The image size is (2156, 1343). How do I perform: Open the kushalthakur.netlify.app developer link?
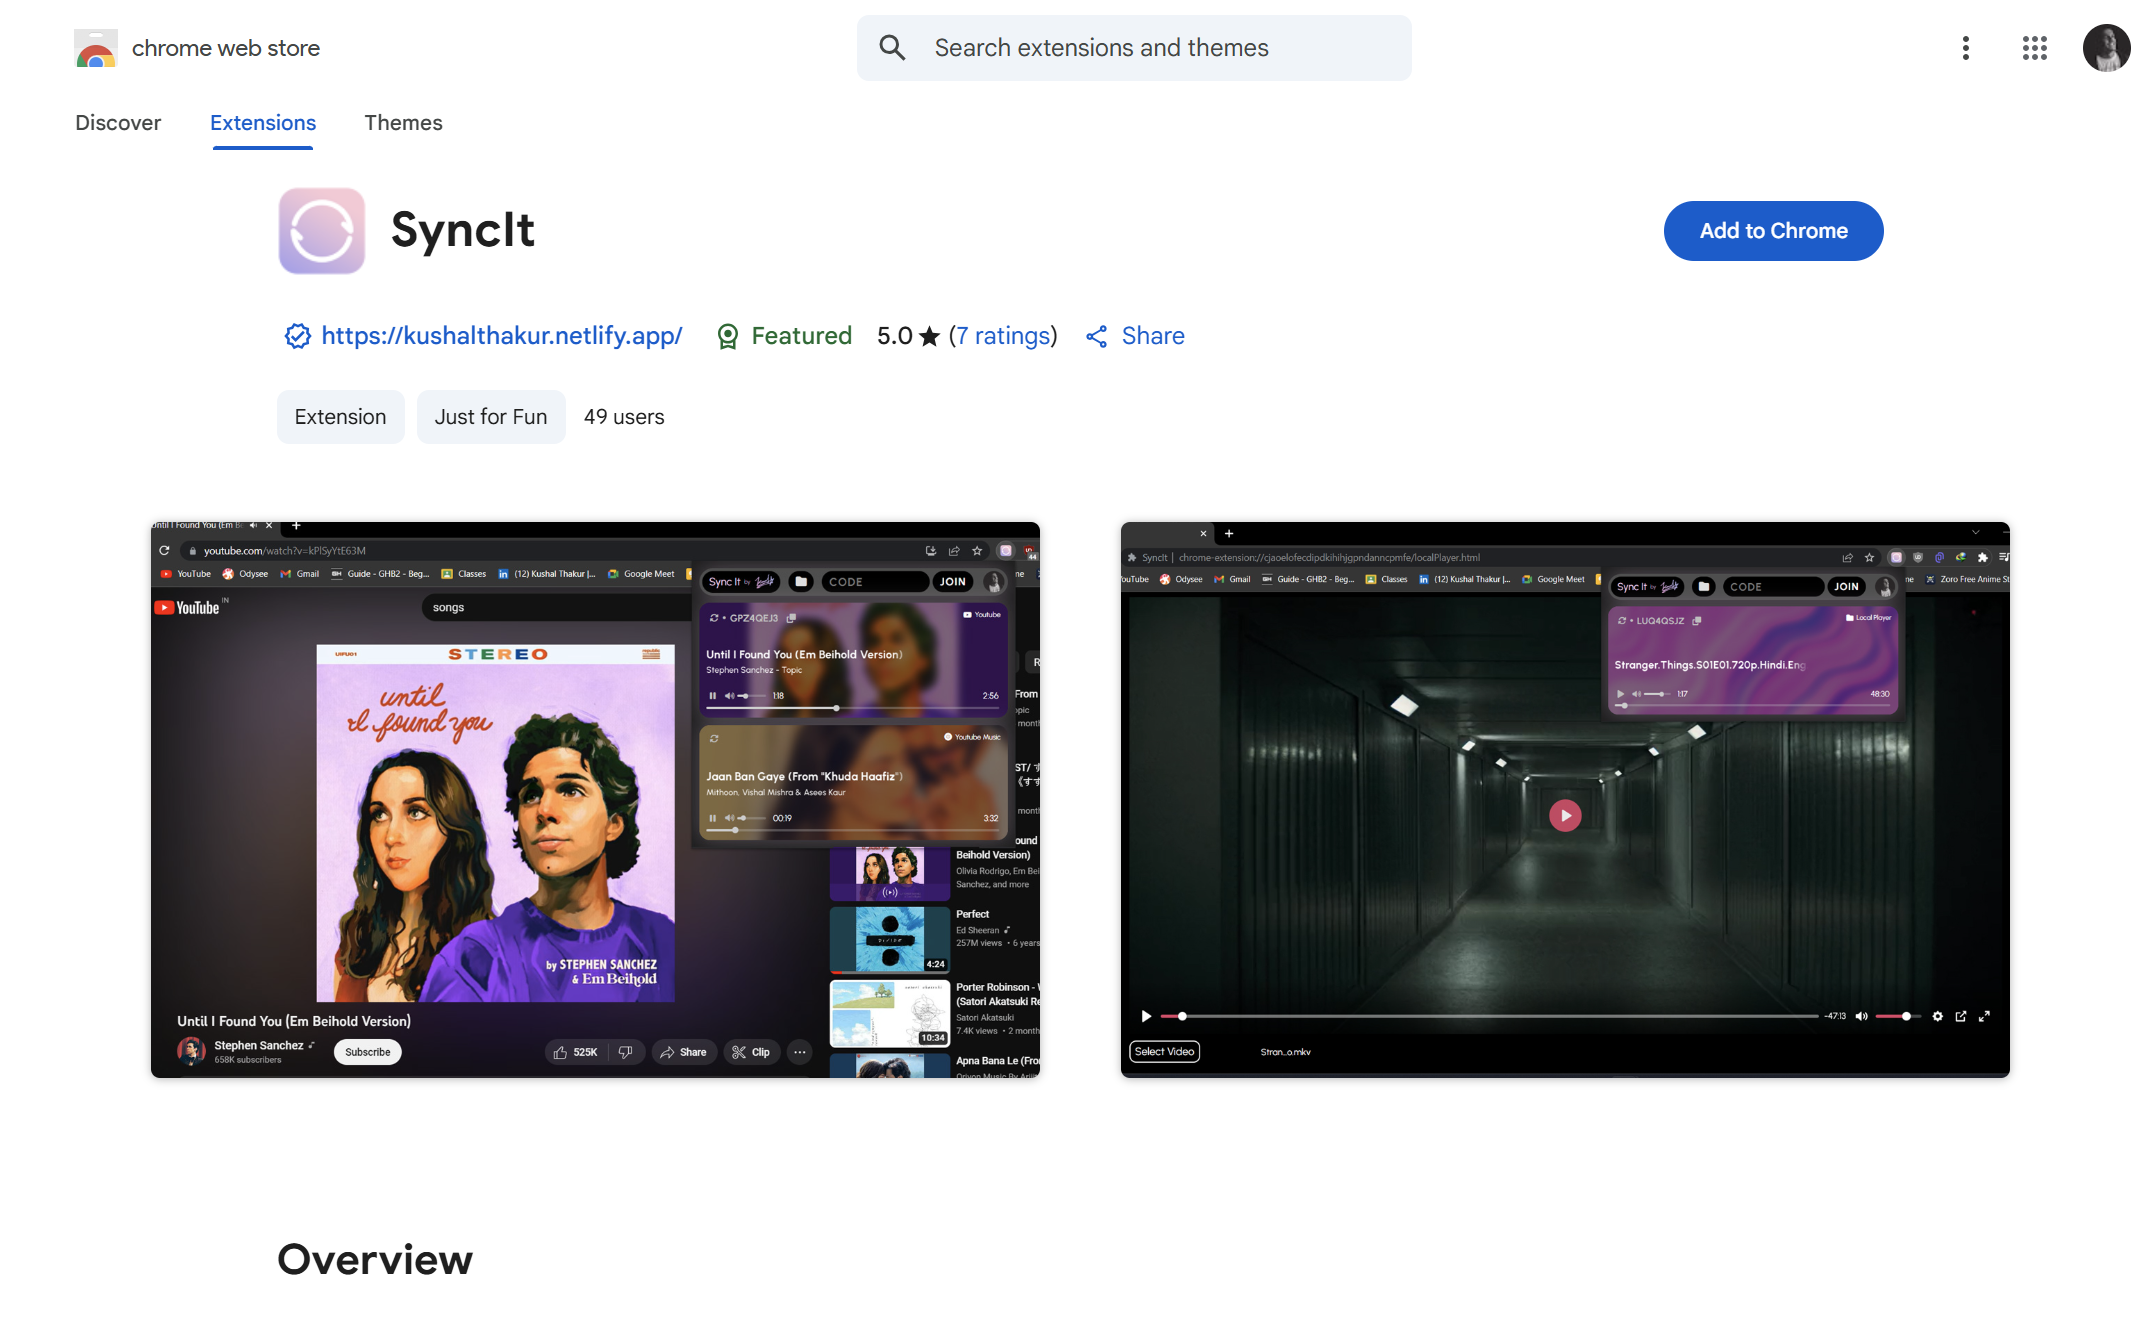click(502, 336)
